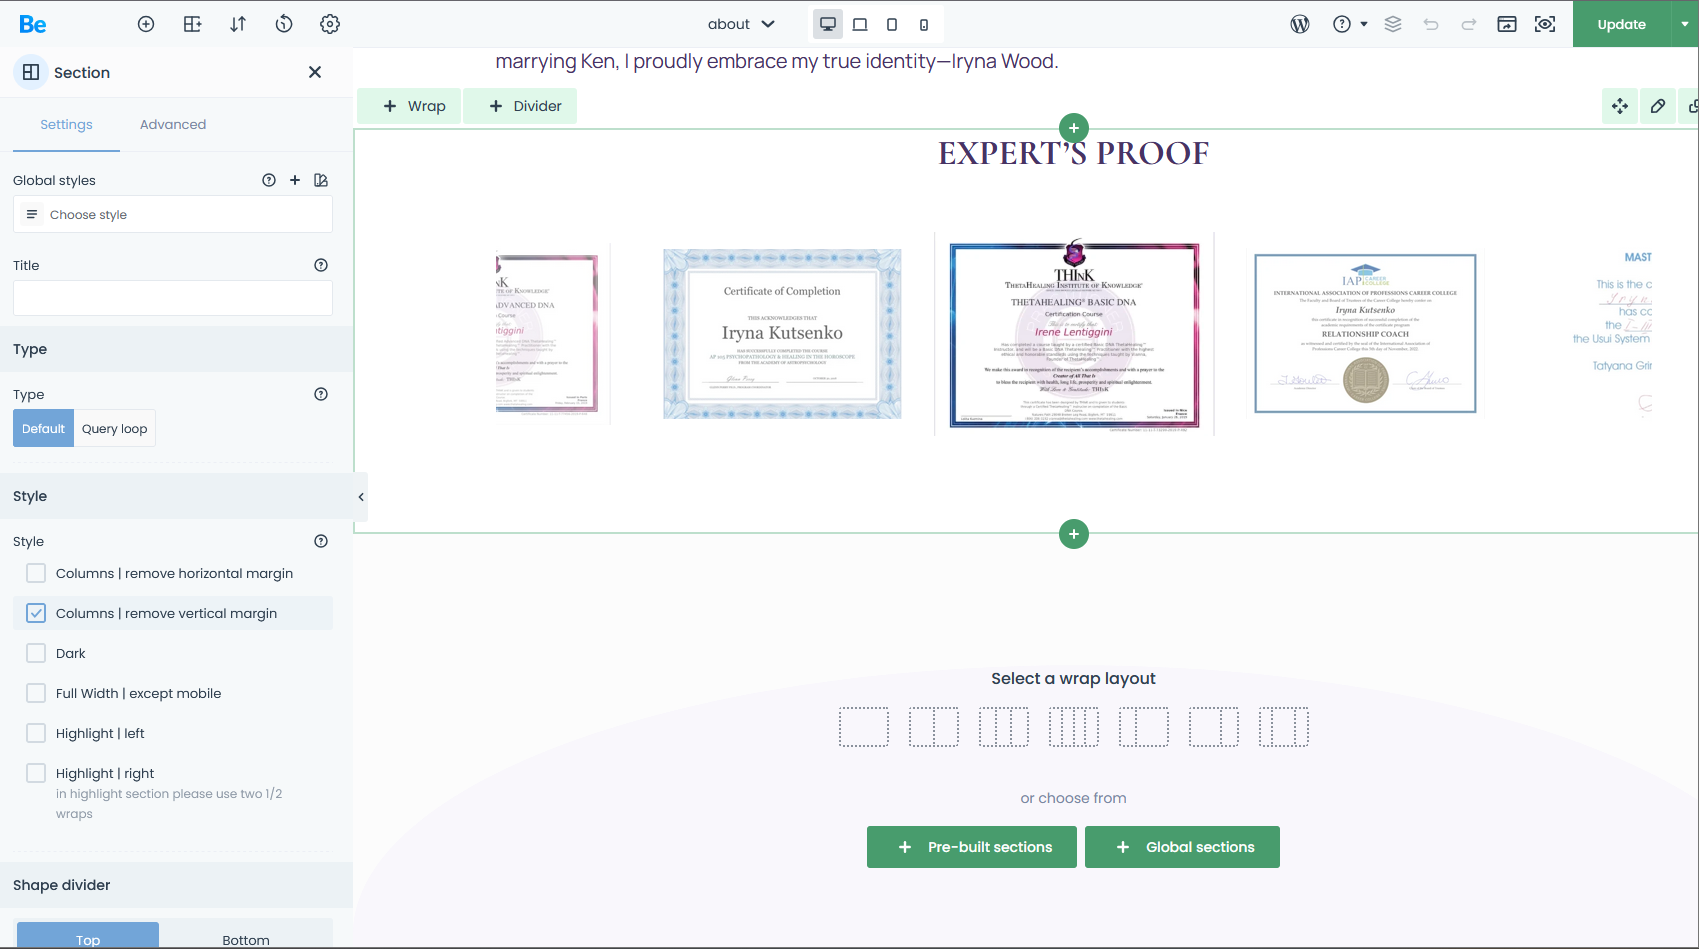1699x949 pixels.
Task: Enable Highlight left checkbox
Action: 36,733
